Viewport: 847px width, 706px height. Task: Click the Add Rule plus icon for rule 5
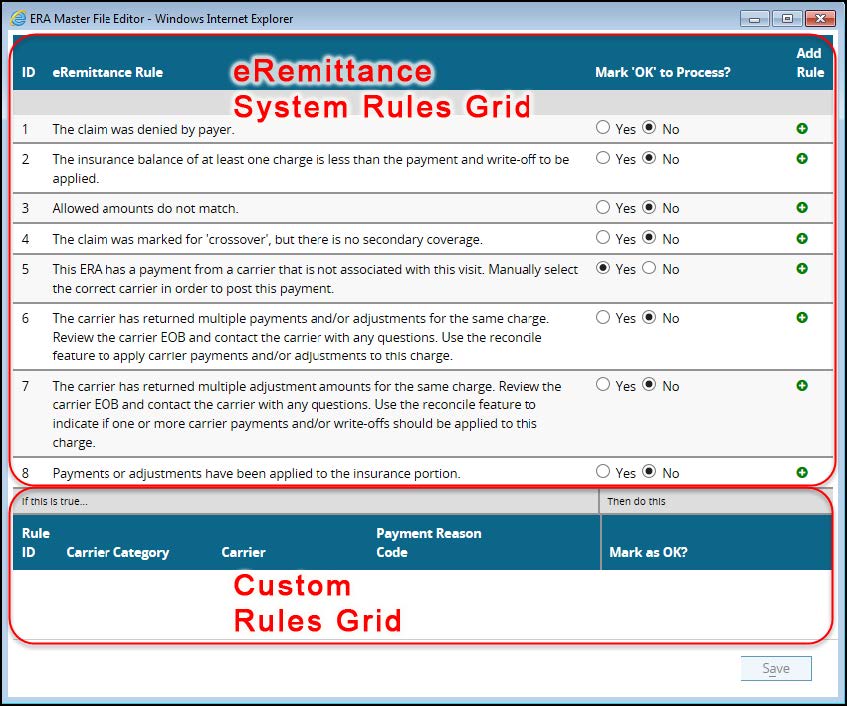coord(802,269)
